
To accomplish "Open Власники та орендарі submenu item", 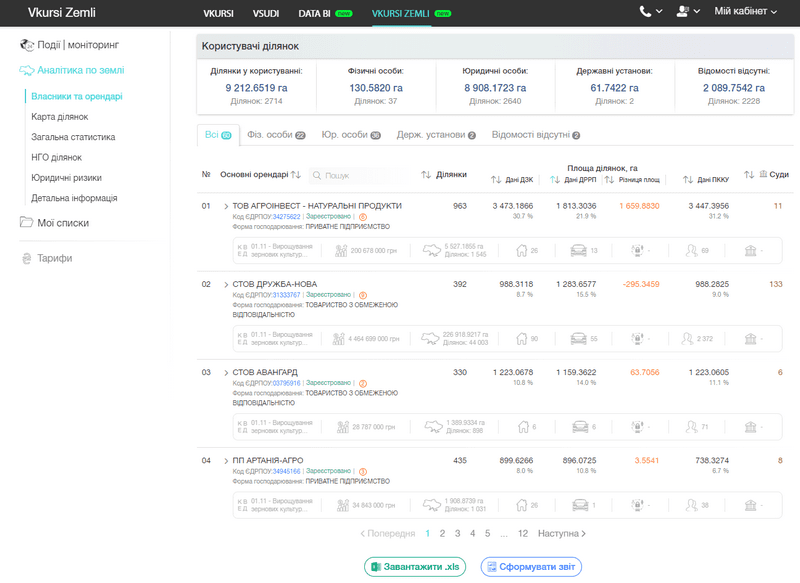I will (77, 96).
